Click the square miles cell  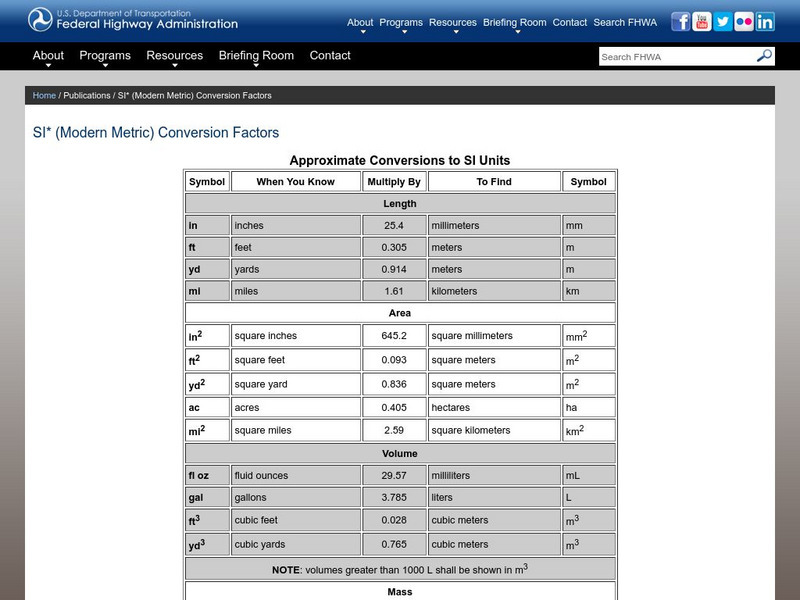coord(295,431)
